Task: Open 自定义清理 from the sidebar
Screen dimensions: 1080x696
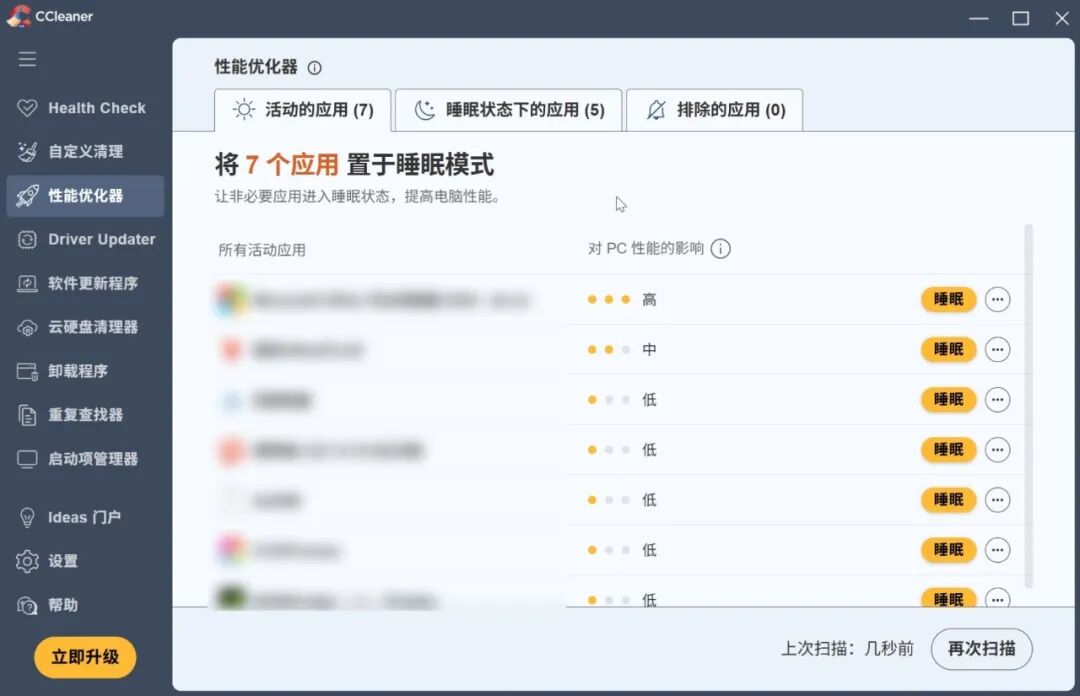Action: coord(85,152)
